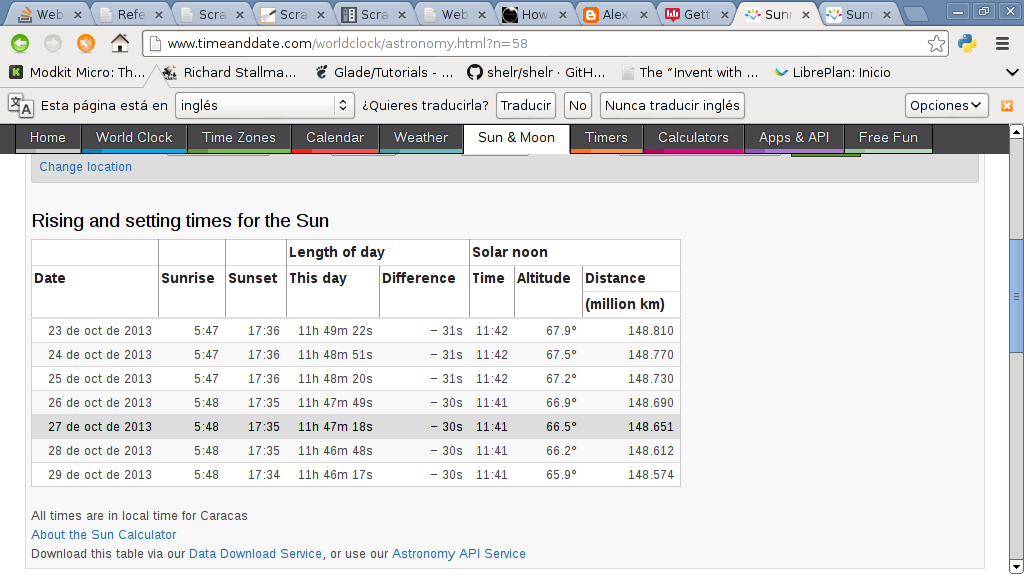Screen dimensions: 1024x574
Task: Open the Modkit Micro bookmark
Action: click(78, 72)
